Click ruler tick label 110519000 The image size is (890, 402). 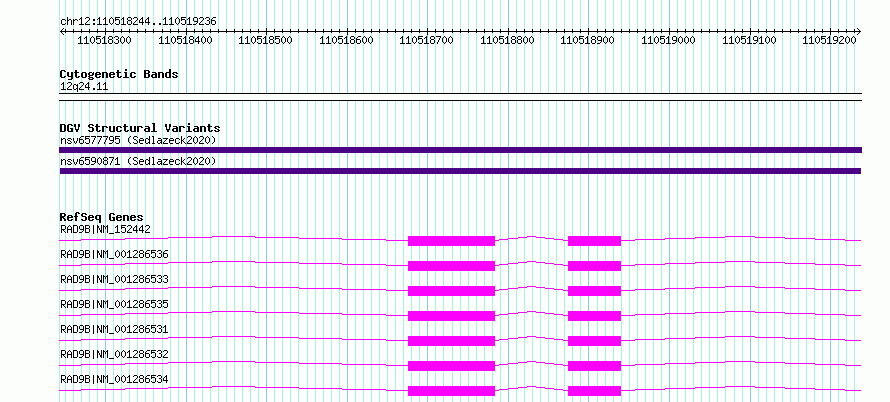coord(668,40)
